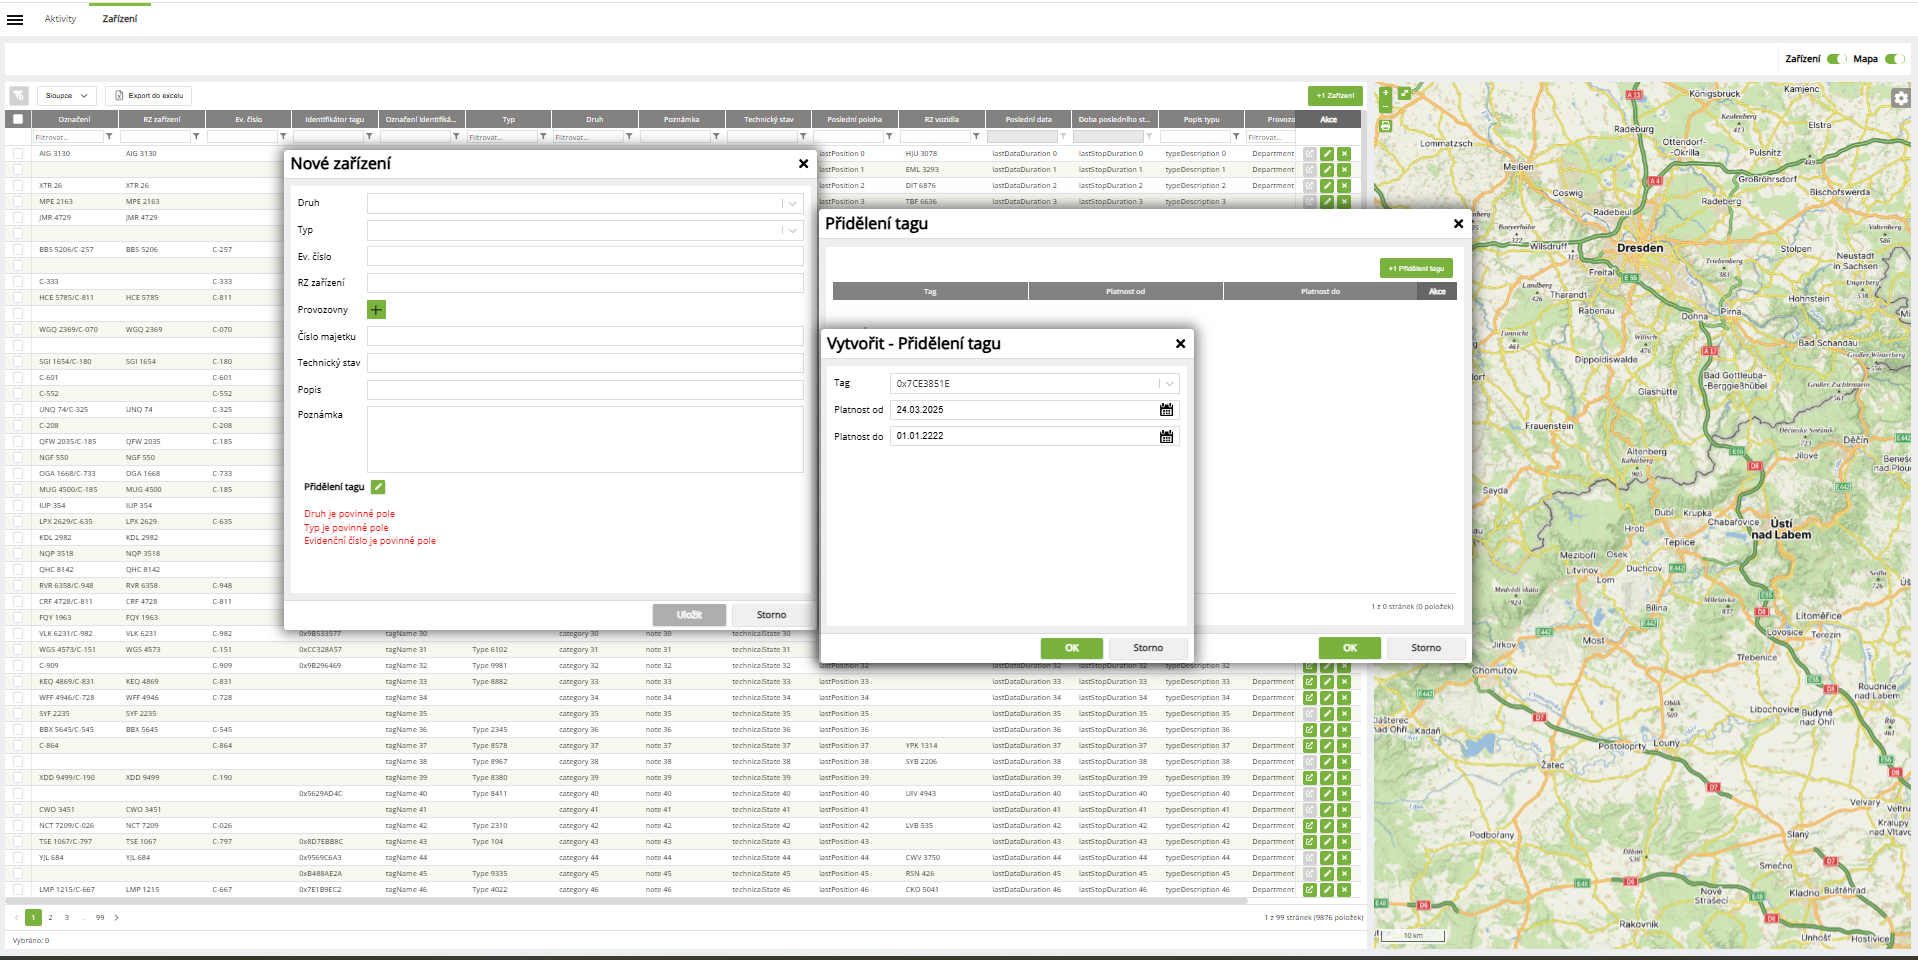The height and width of the screenshot is (960, 1918).
Task: Add a Provozovny entry with green plus
Action: click(x=376, y=310)
